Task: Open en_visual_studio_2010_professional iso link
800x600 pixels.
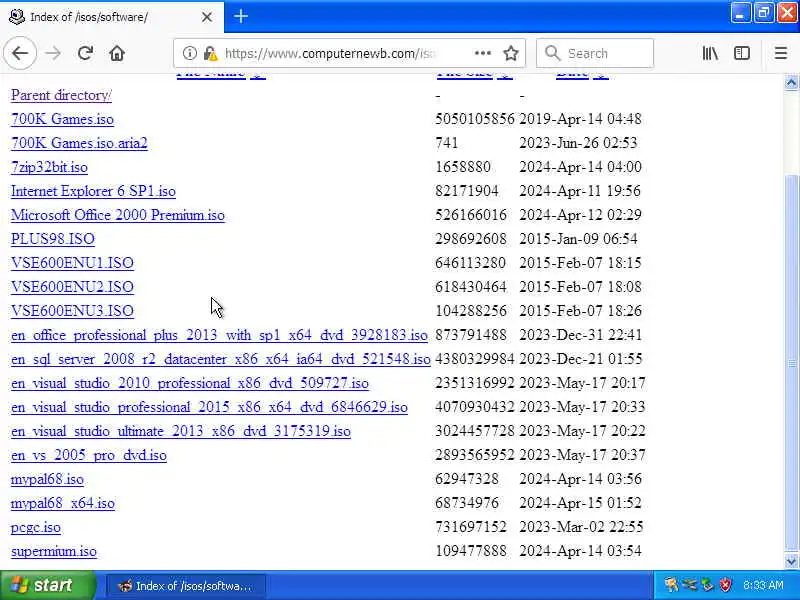Action: click(x=190, y=383)
